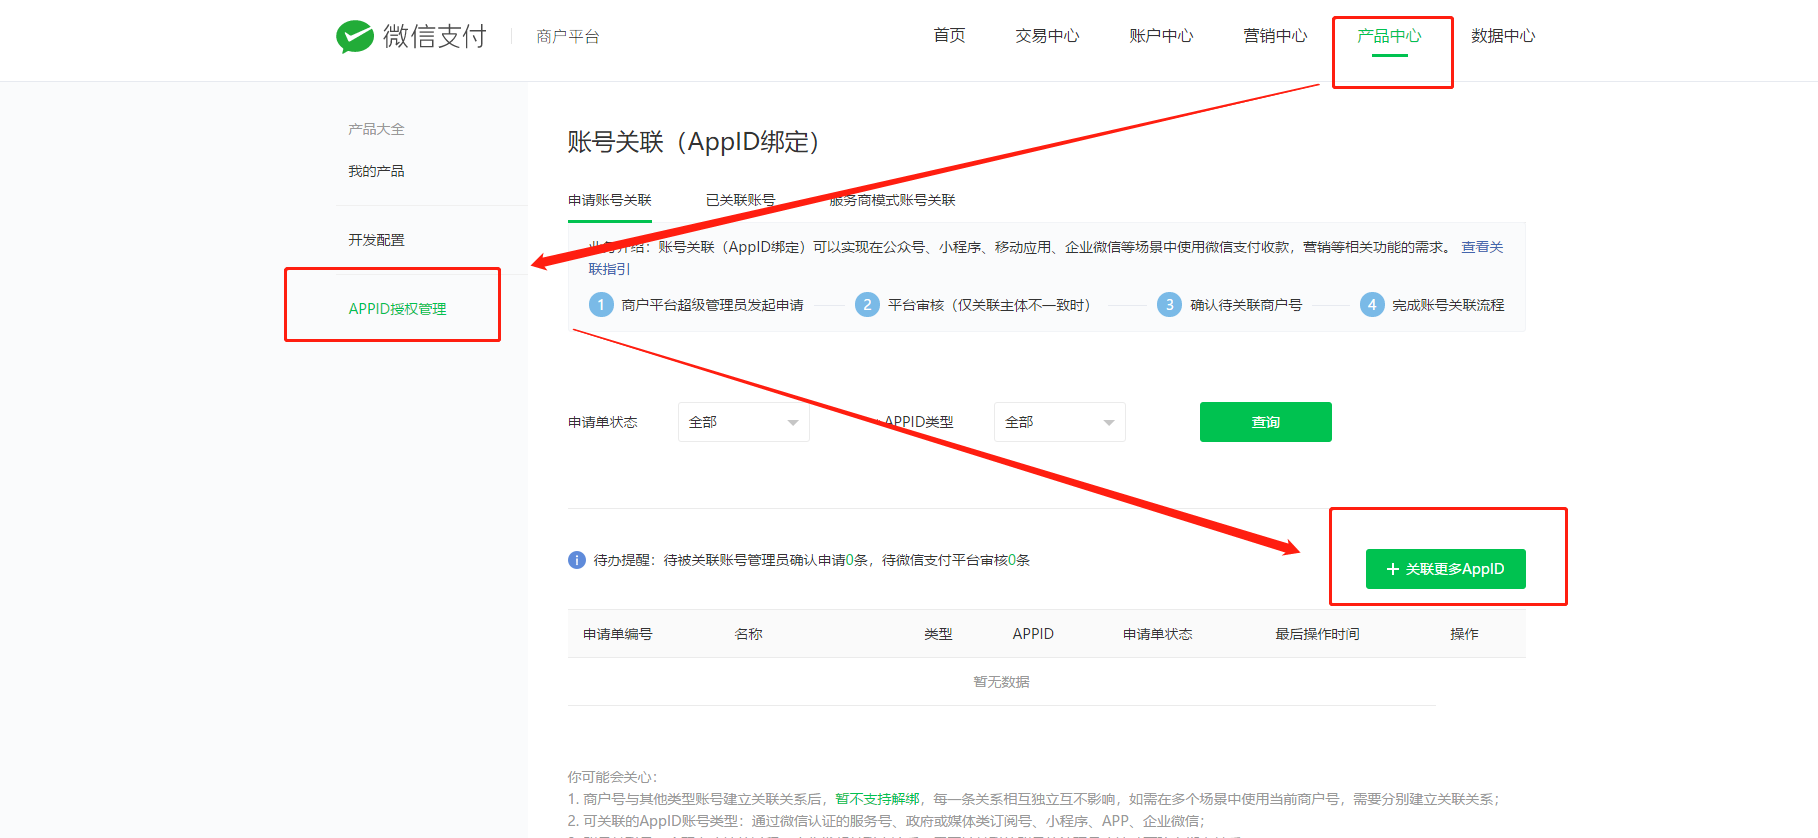Click the green 暂不支持解绑 text
The height and width of the screenshot is (838, 1818).
(877, 799)
